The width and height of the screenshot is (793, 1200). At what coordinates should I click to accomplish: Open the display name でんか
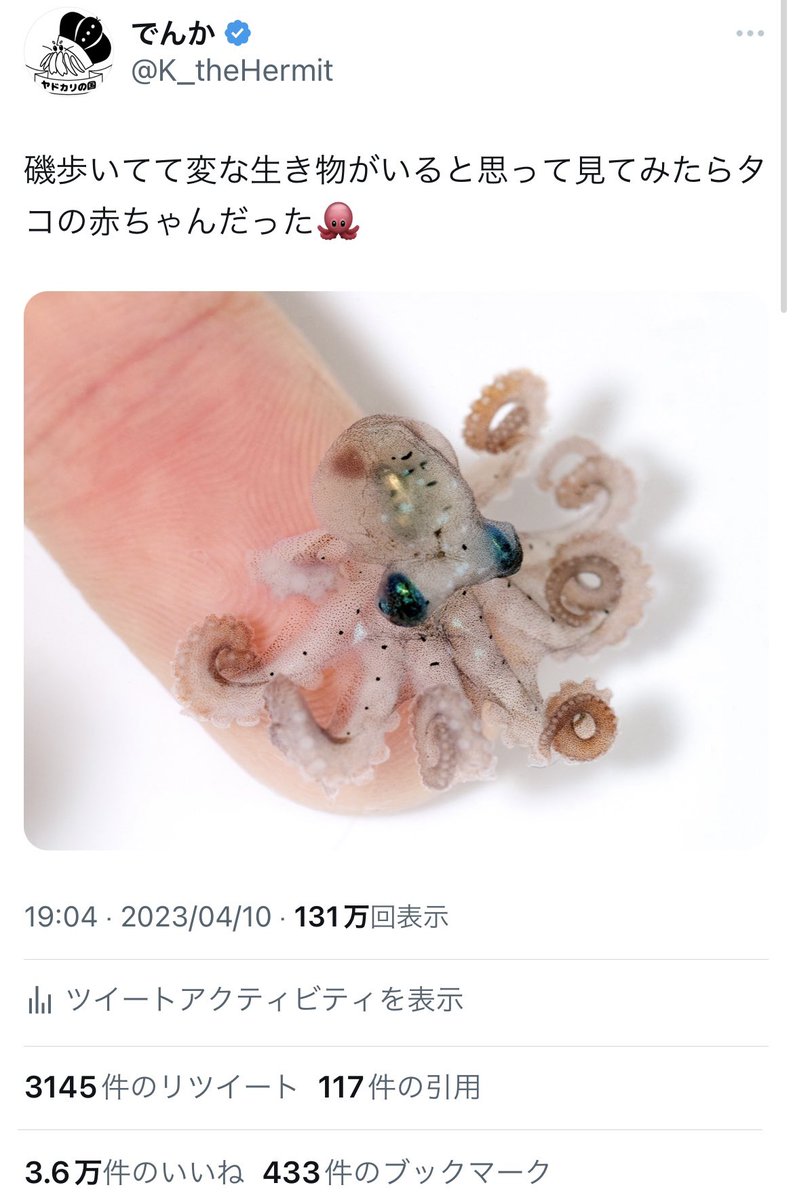174,33
